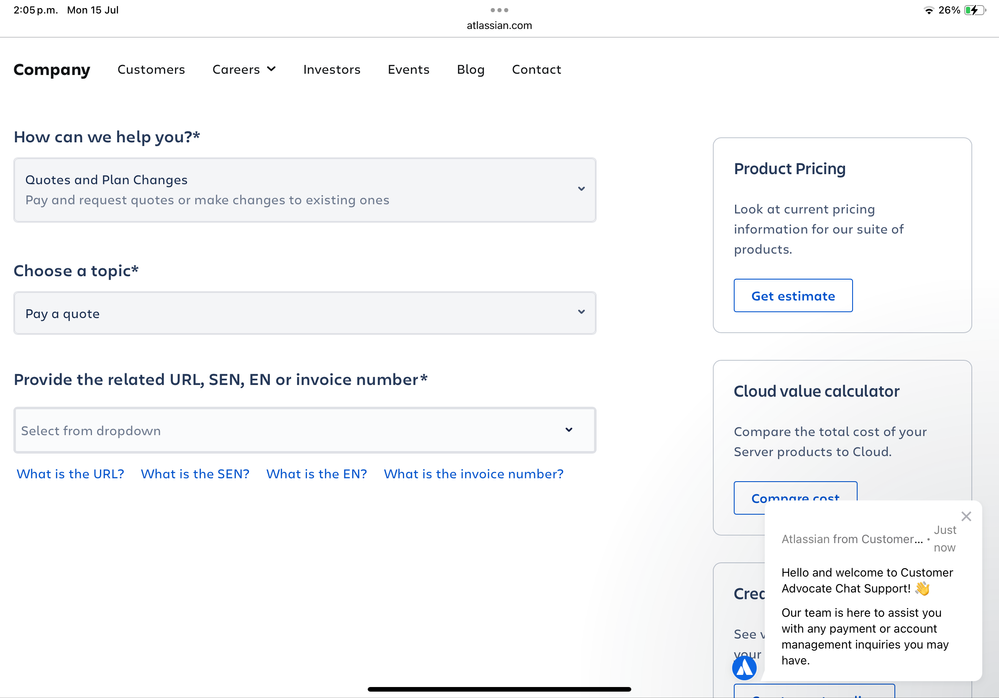Click the 'Atlassian from Customer...' chat sender label
This screenshot has height=698, width=999.
pos(852,539)
